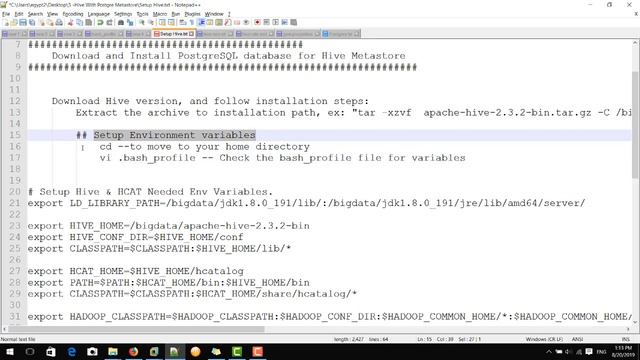Click the Paste toolbar icon

[x=89, y=22]
